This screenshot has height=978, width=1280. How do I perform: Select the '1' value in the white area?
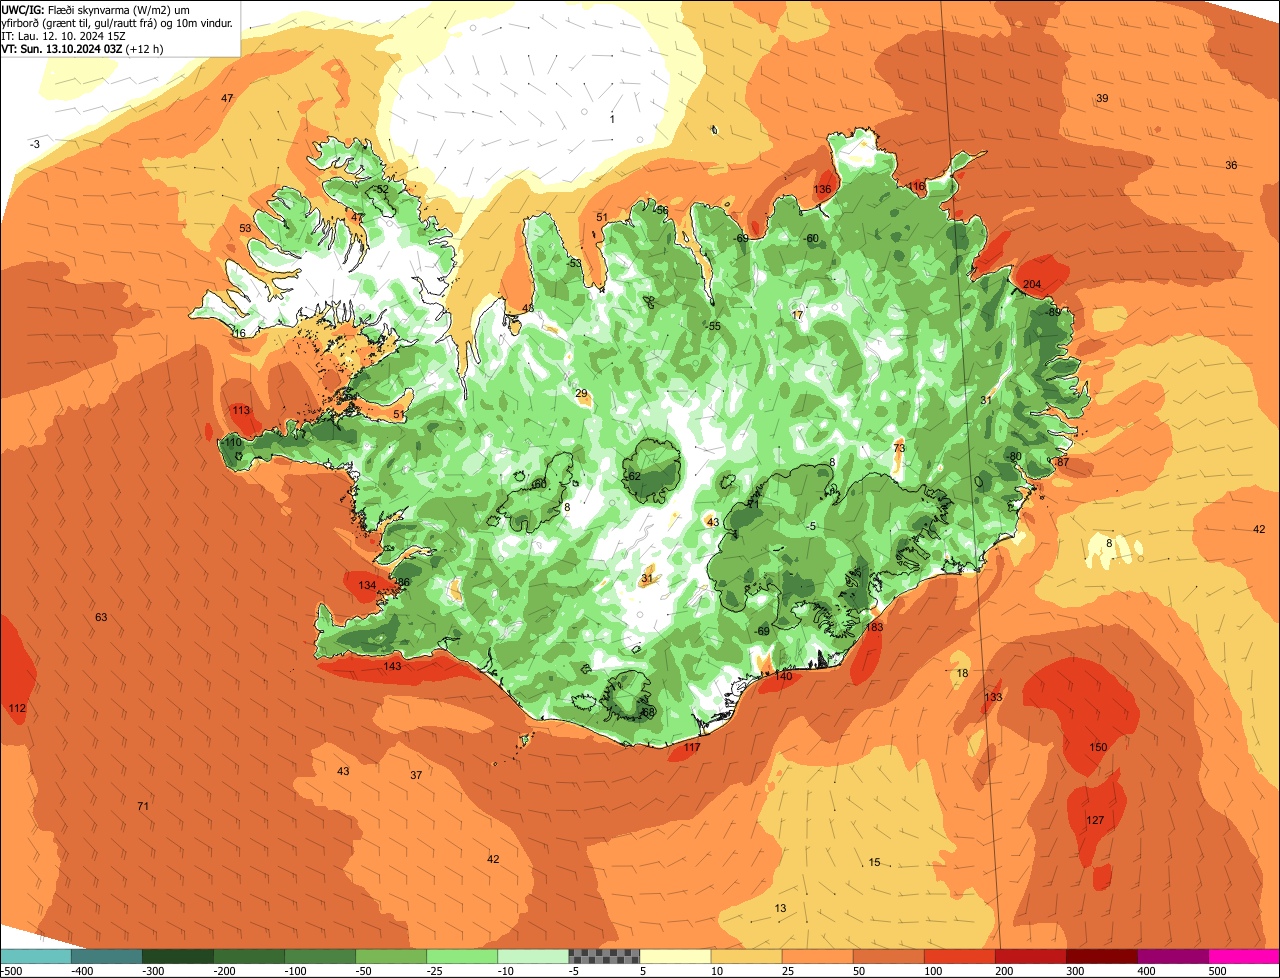coord(612,119)
